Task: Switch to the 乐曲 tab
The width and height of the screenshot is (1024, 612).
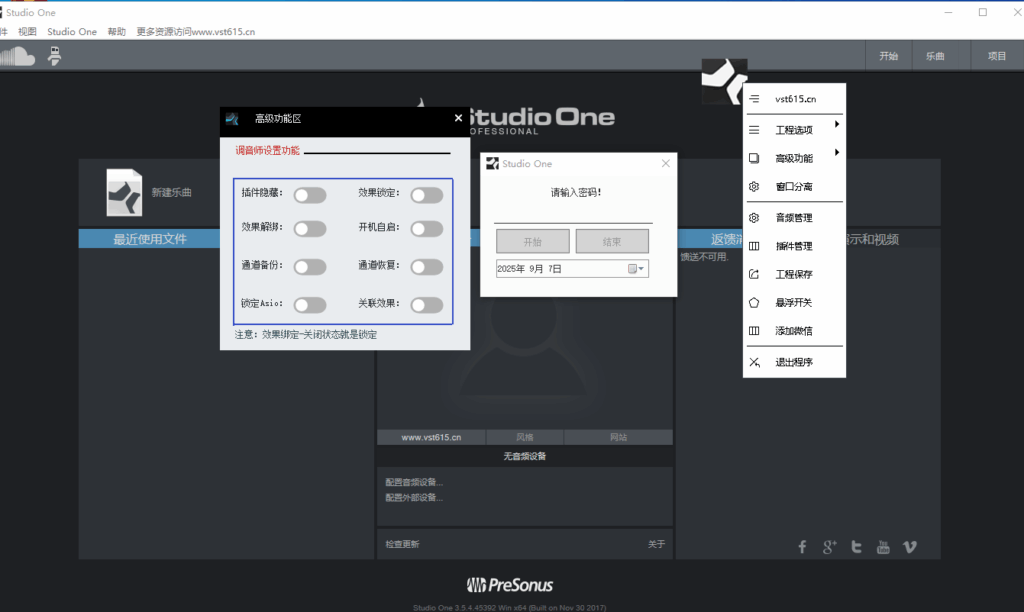Action: pyautogui.click(x=934, y=55)
